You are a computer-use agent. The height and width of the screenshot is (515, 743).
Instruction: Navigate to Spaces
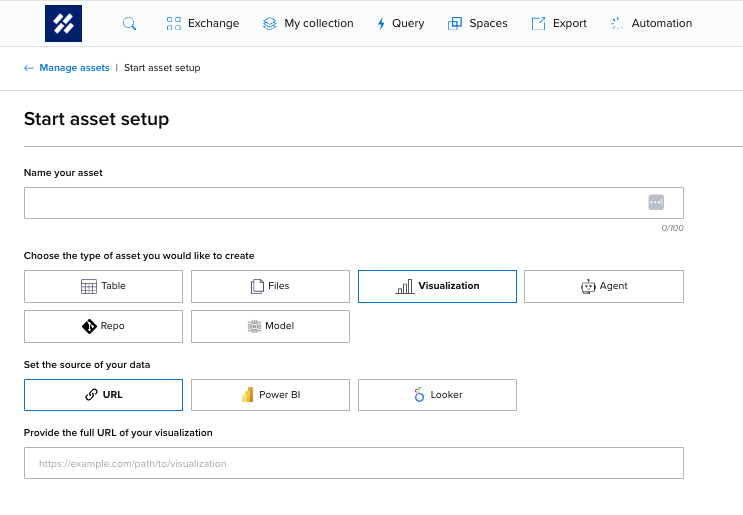(x=477, y=23)
